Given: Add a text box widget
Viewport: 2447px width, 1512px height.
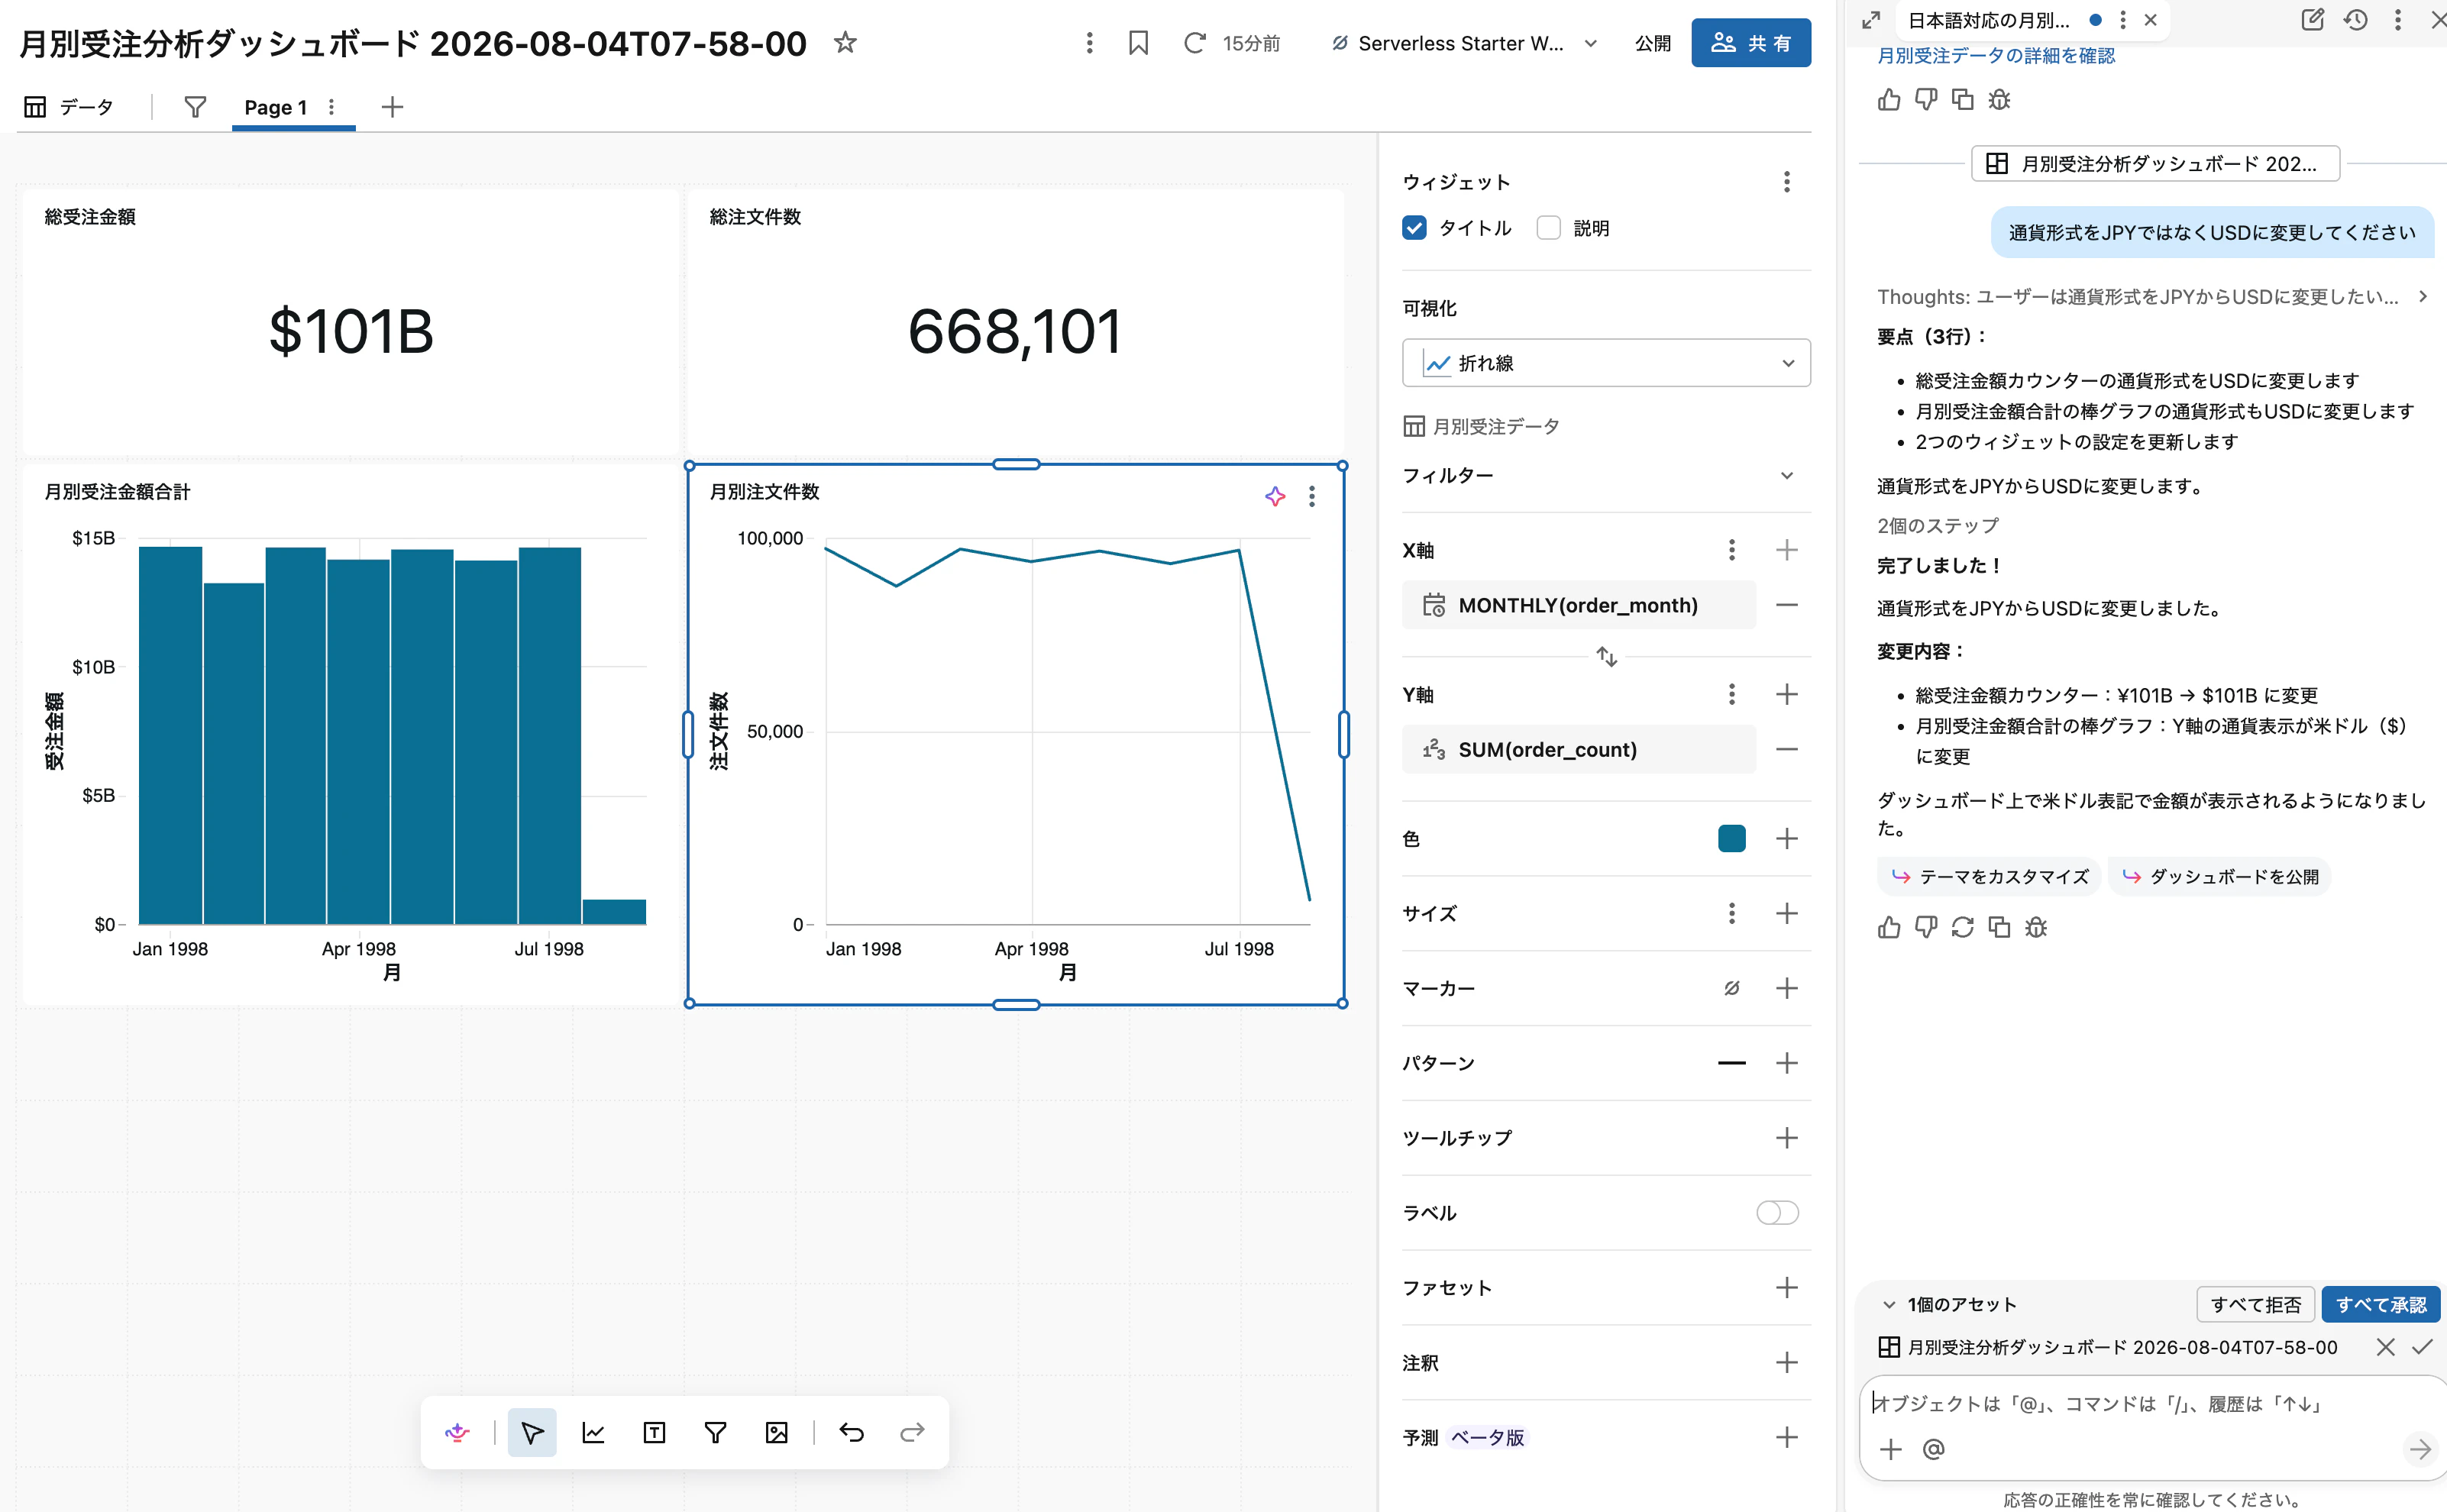Looking at the screenshot, I should (654, 1432).
